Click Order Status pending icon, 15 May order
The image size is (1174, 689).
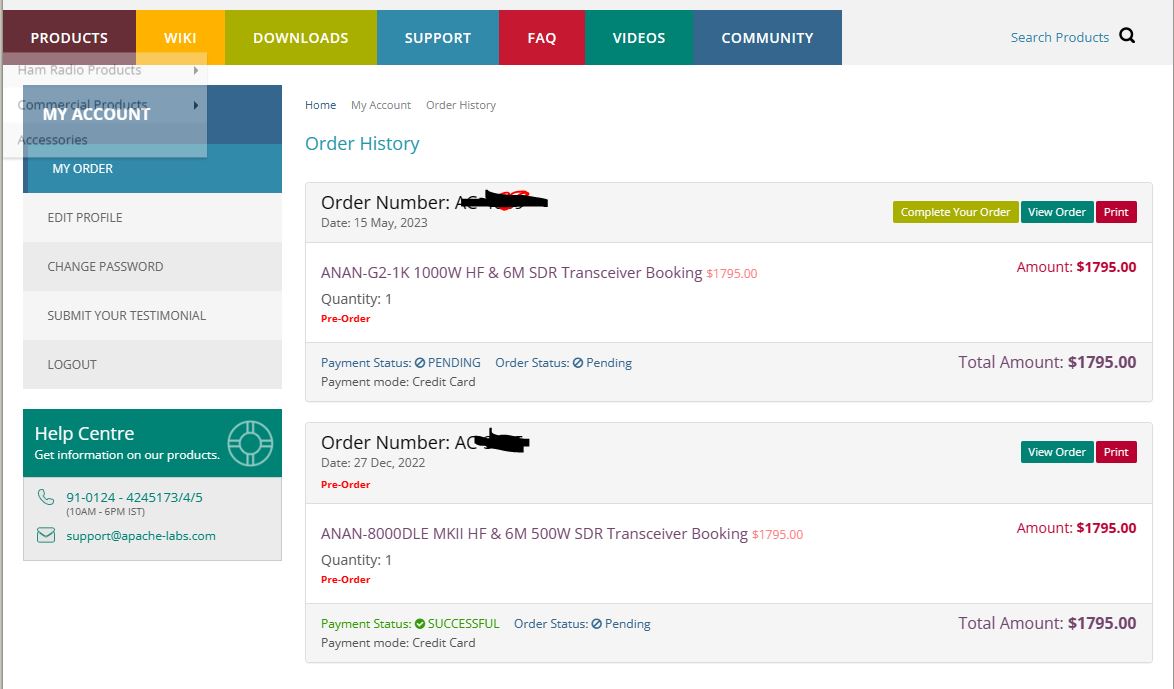coord(578,362)
